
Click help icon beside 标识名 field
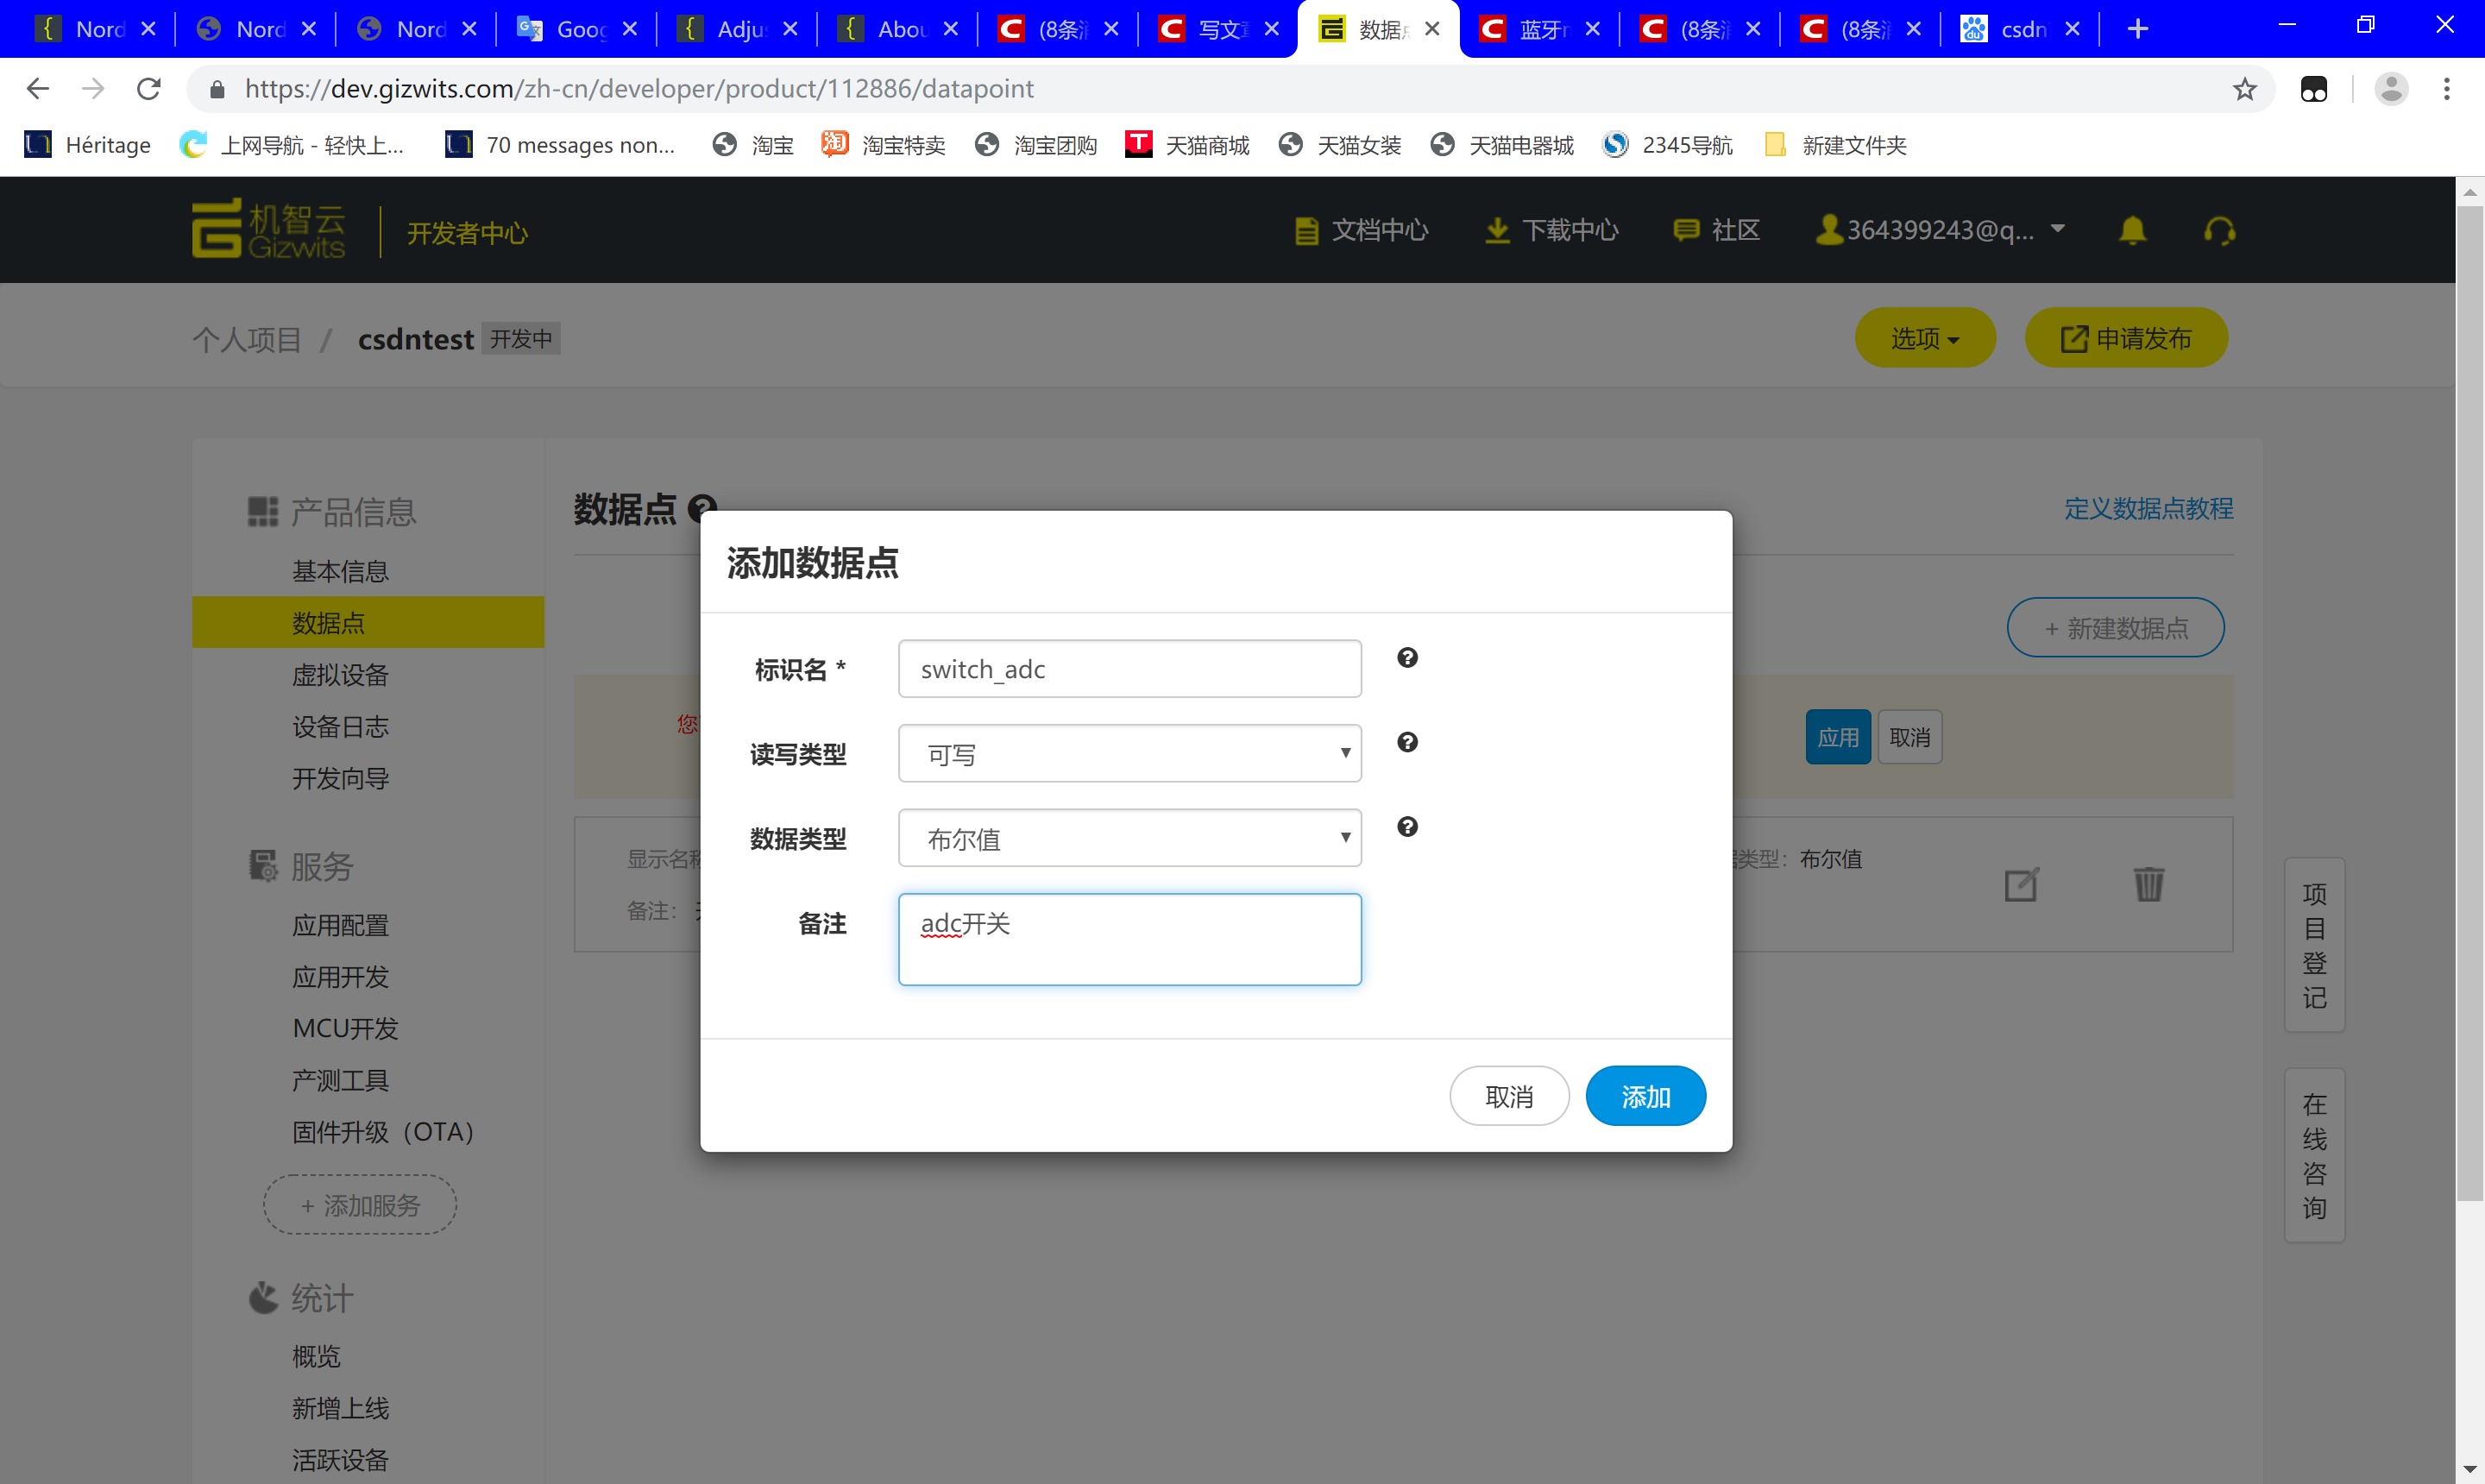pyautogui.click(x=1407, y=658)
